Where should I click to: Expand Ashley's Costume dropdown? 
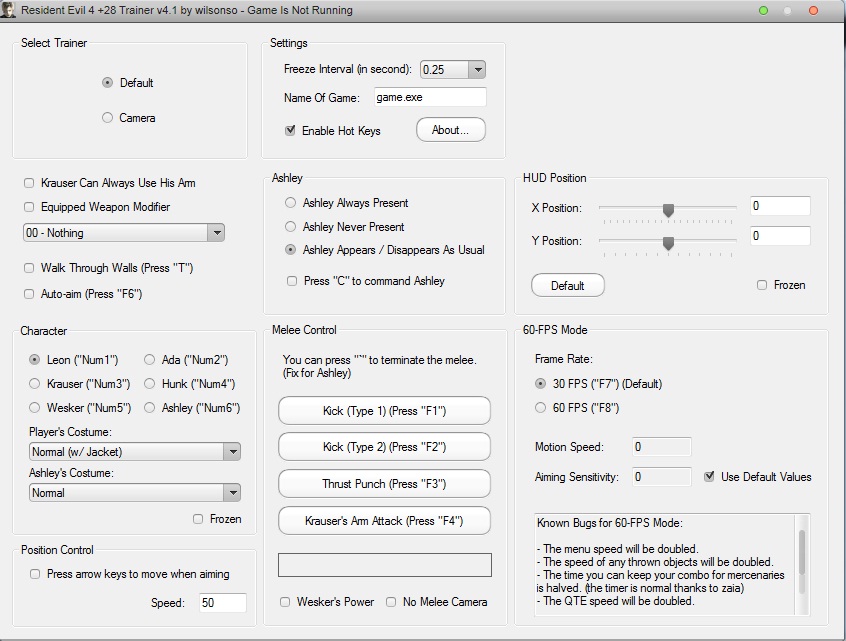pos(232,493)
